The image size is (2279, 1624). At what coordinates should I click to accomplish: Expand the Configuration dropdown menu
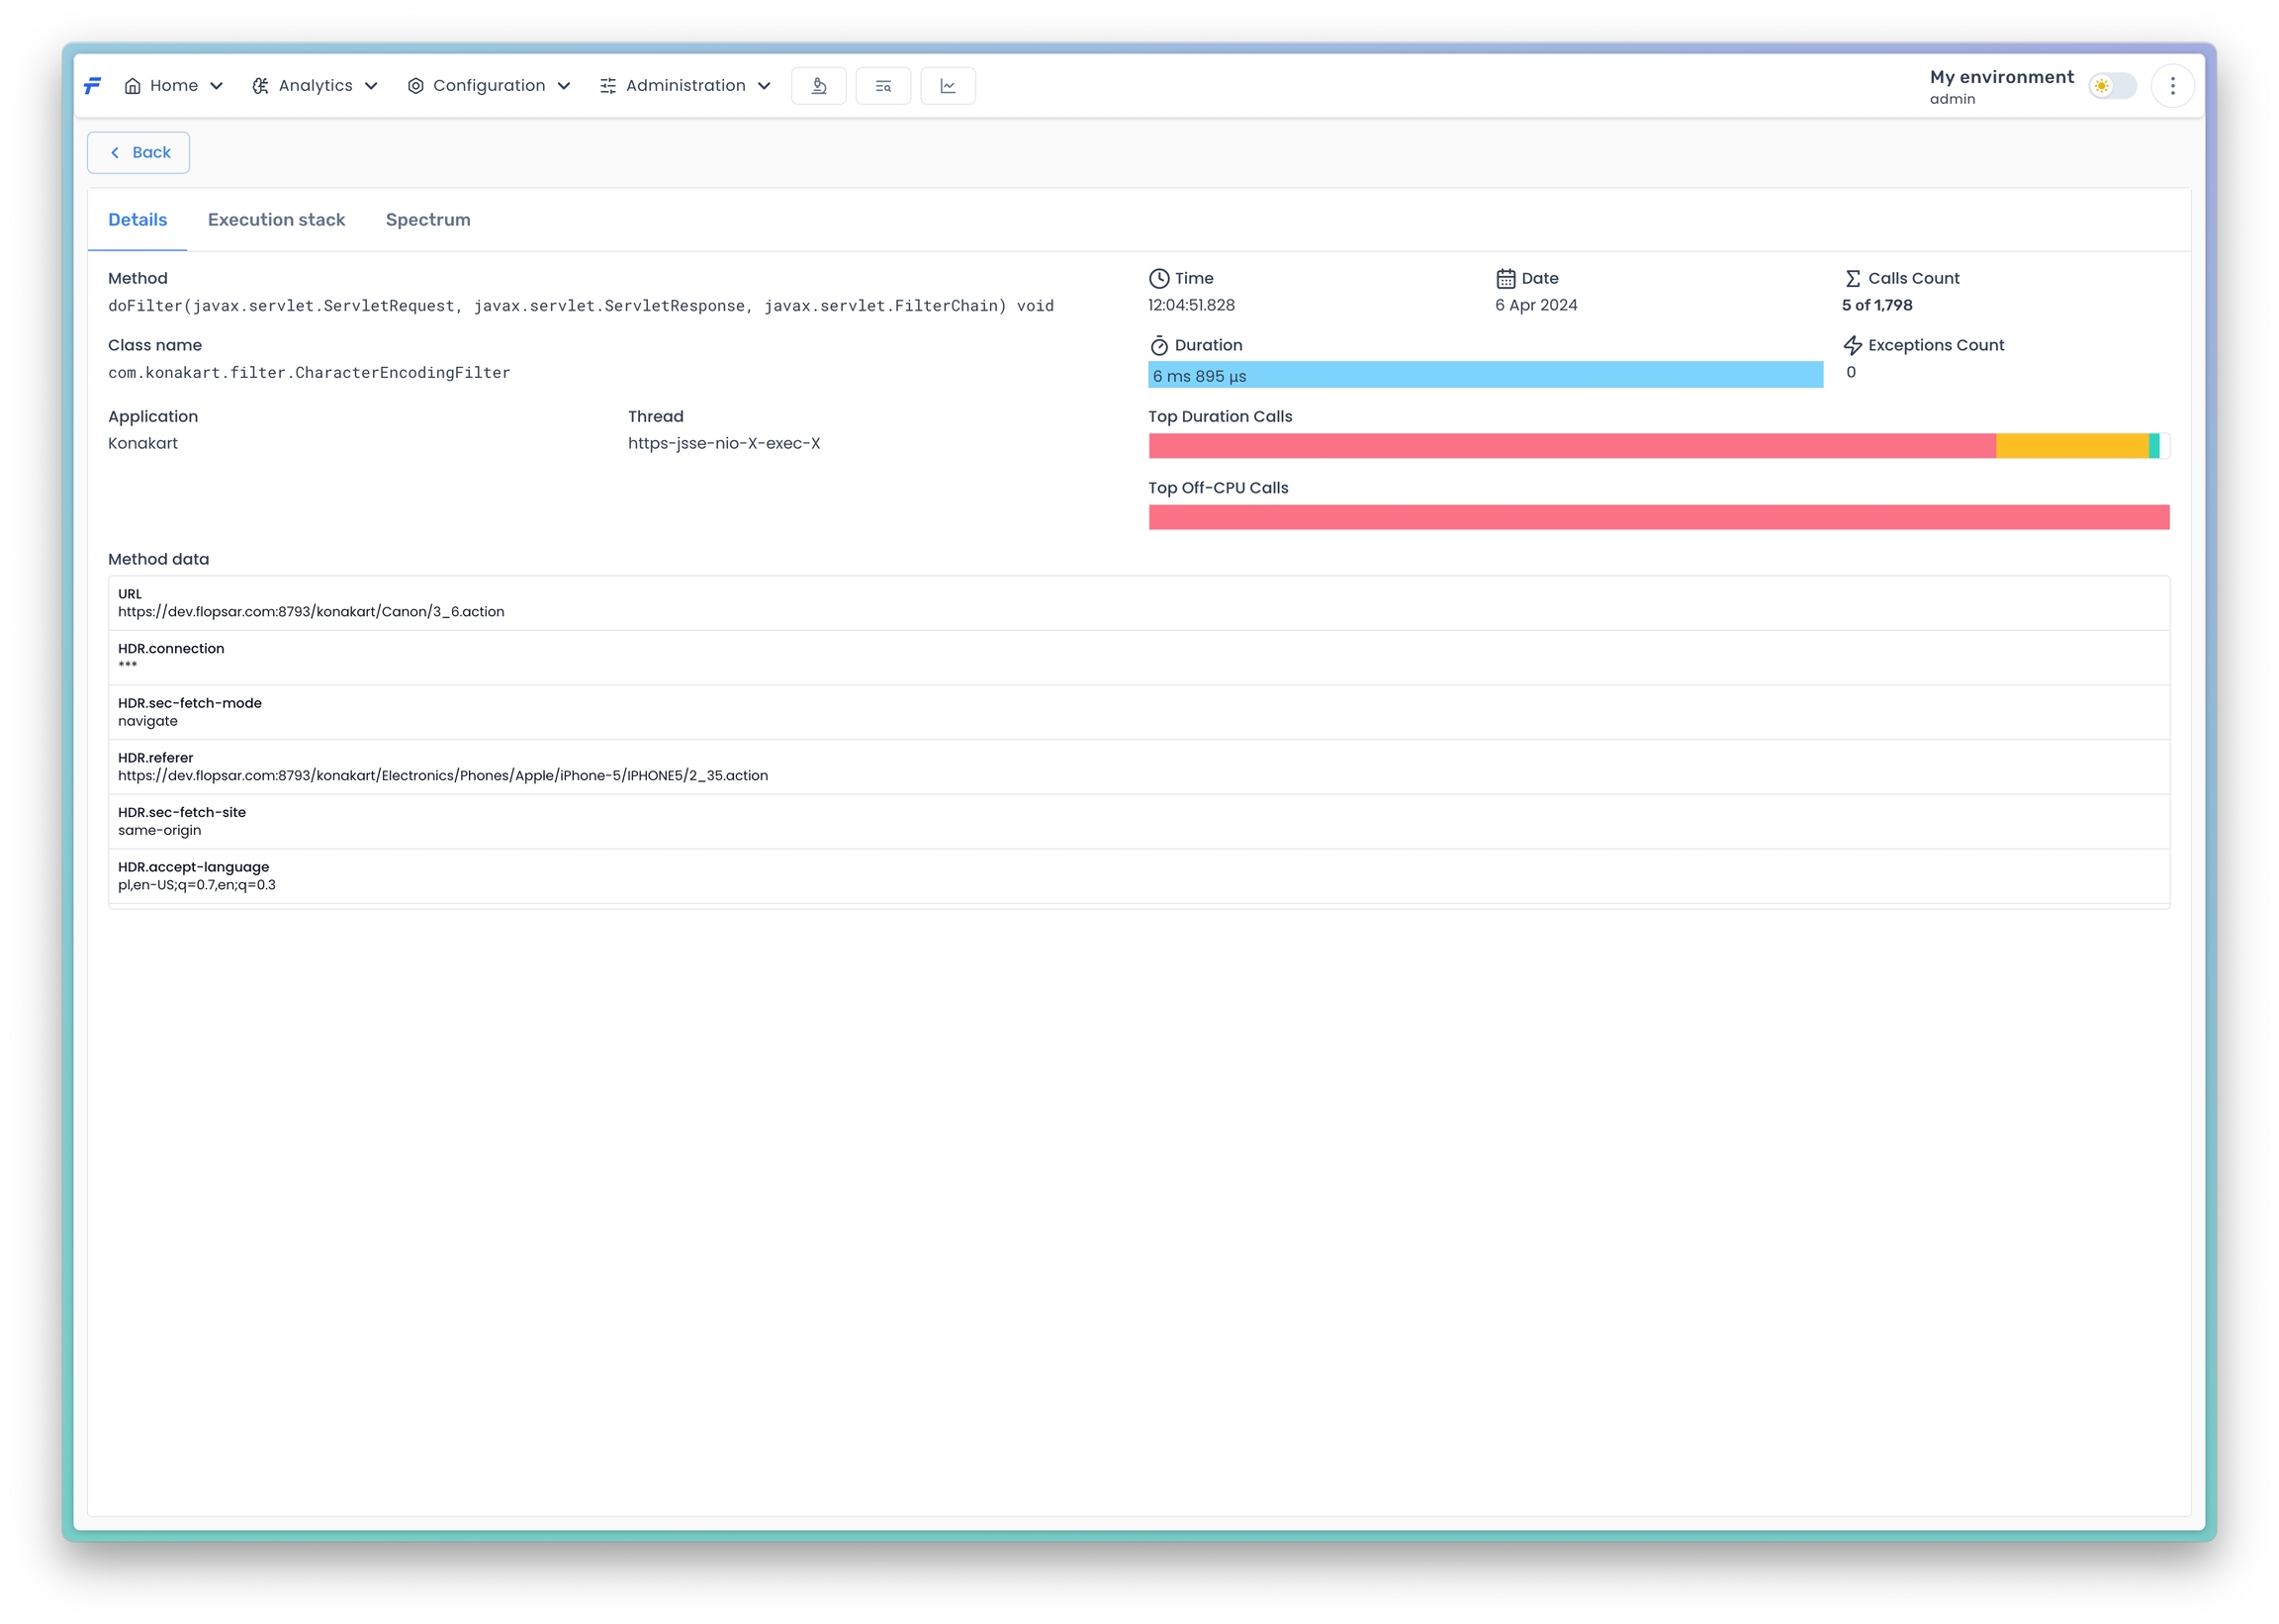coord(489,86)
